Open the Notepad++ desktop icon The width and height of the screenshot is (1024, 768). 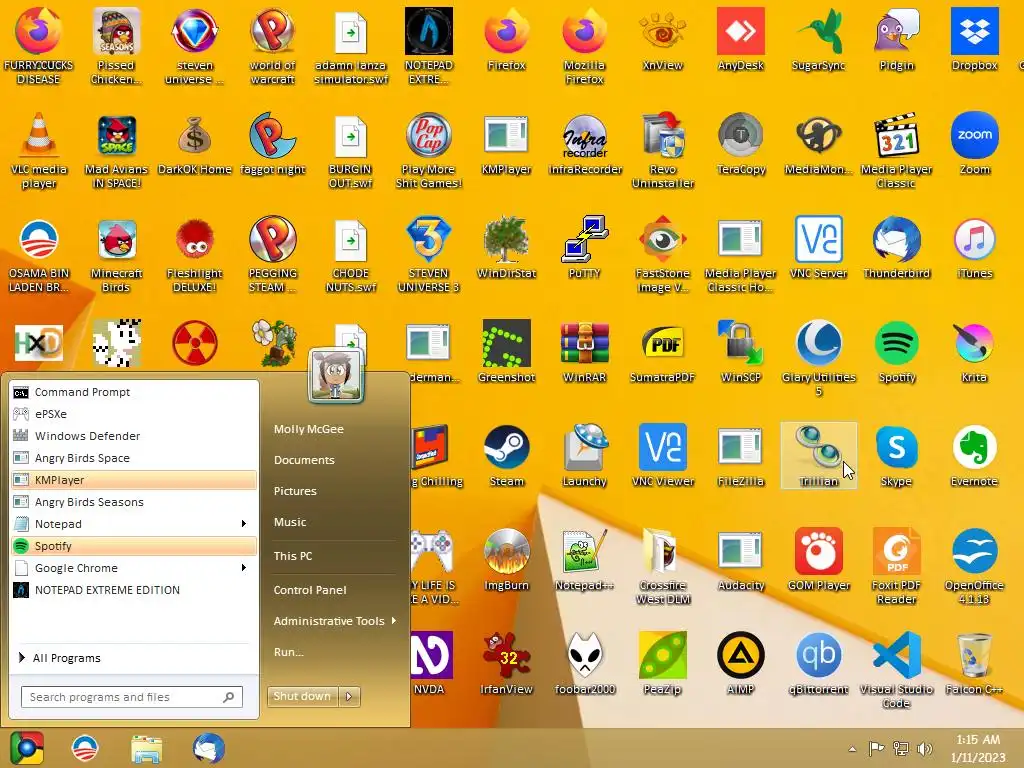[584, 560]
